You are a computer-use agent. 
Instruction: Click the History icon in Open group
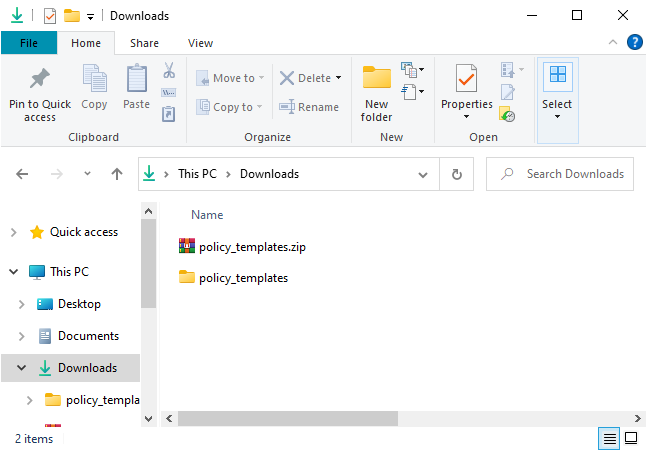507,114
